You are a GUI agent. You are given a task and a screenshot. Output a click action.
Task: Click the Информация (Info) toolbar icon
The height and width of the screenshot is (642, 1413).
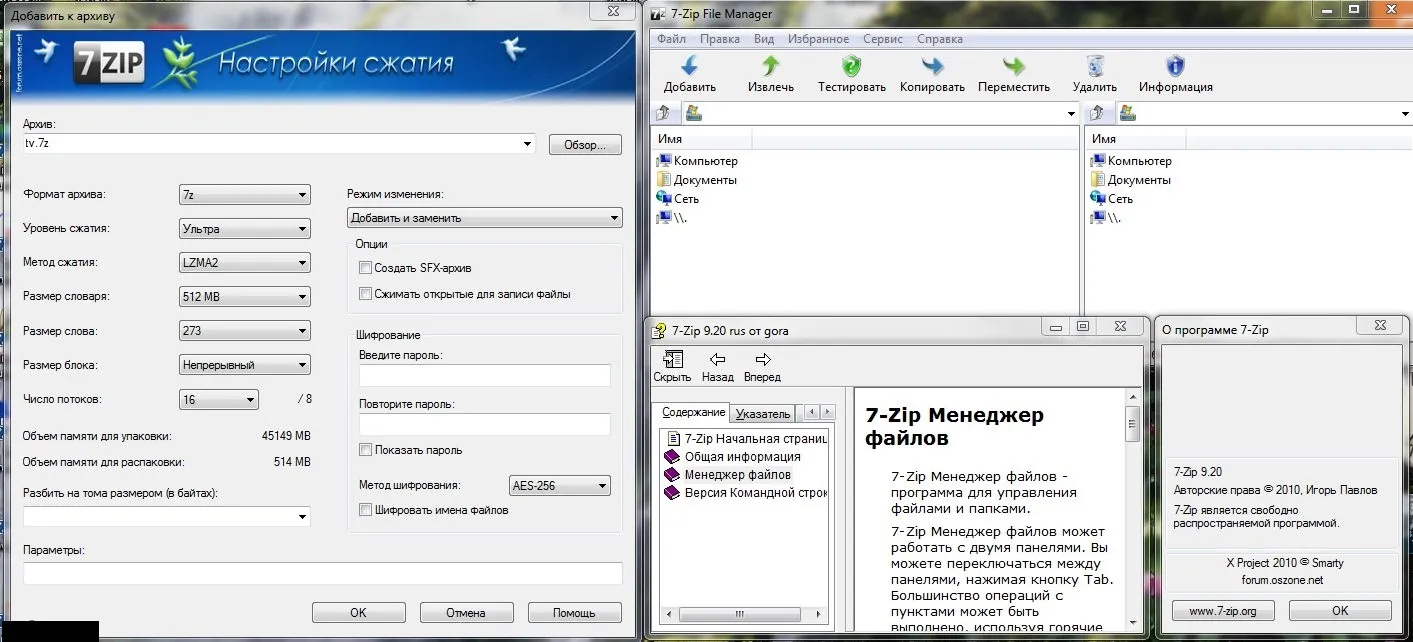tap(1175, 67)
